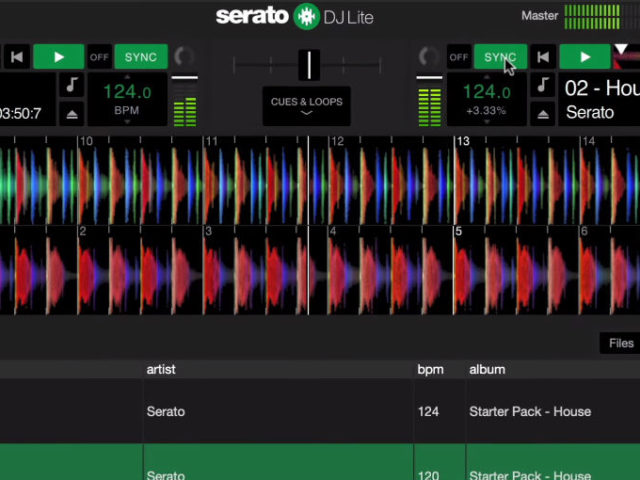Image resolution: width=640 pixels, height=480 pixels.
Task: Sort library by bpm column
Action: coord(430,369)
